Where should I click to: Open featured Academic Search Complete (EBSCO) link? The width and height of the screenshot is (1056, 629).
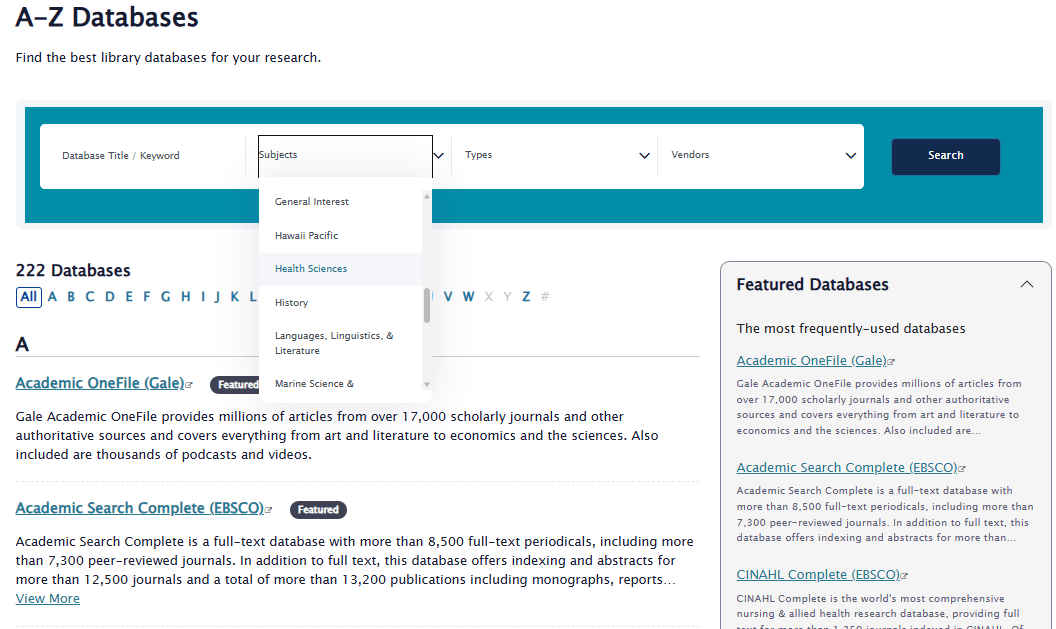tap(847, 467)
